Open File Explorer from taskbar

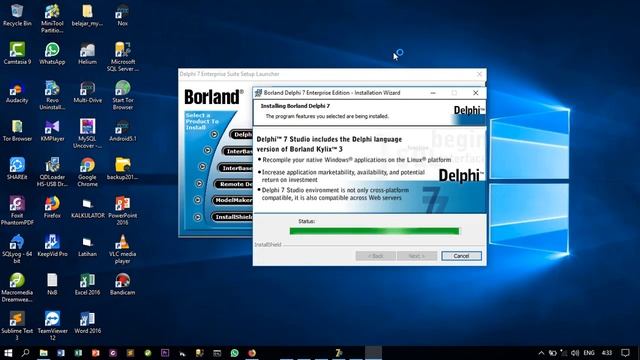coord(44,353)
